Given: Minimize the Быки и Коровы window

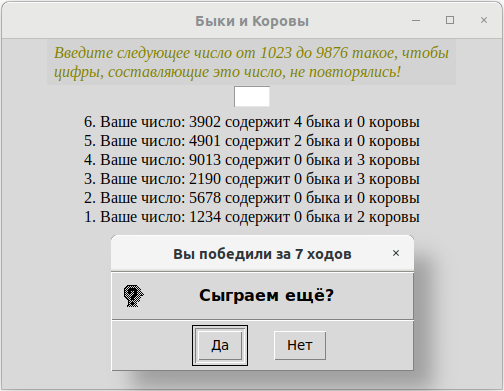Looking at the screenshot, I should pyautogui.click(x=416, y=20).
